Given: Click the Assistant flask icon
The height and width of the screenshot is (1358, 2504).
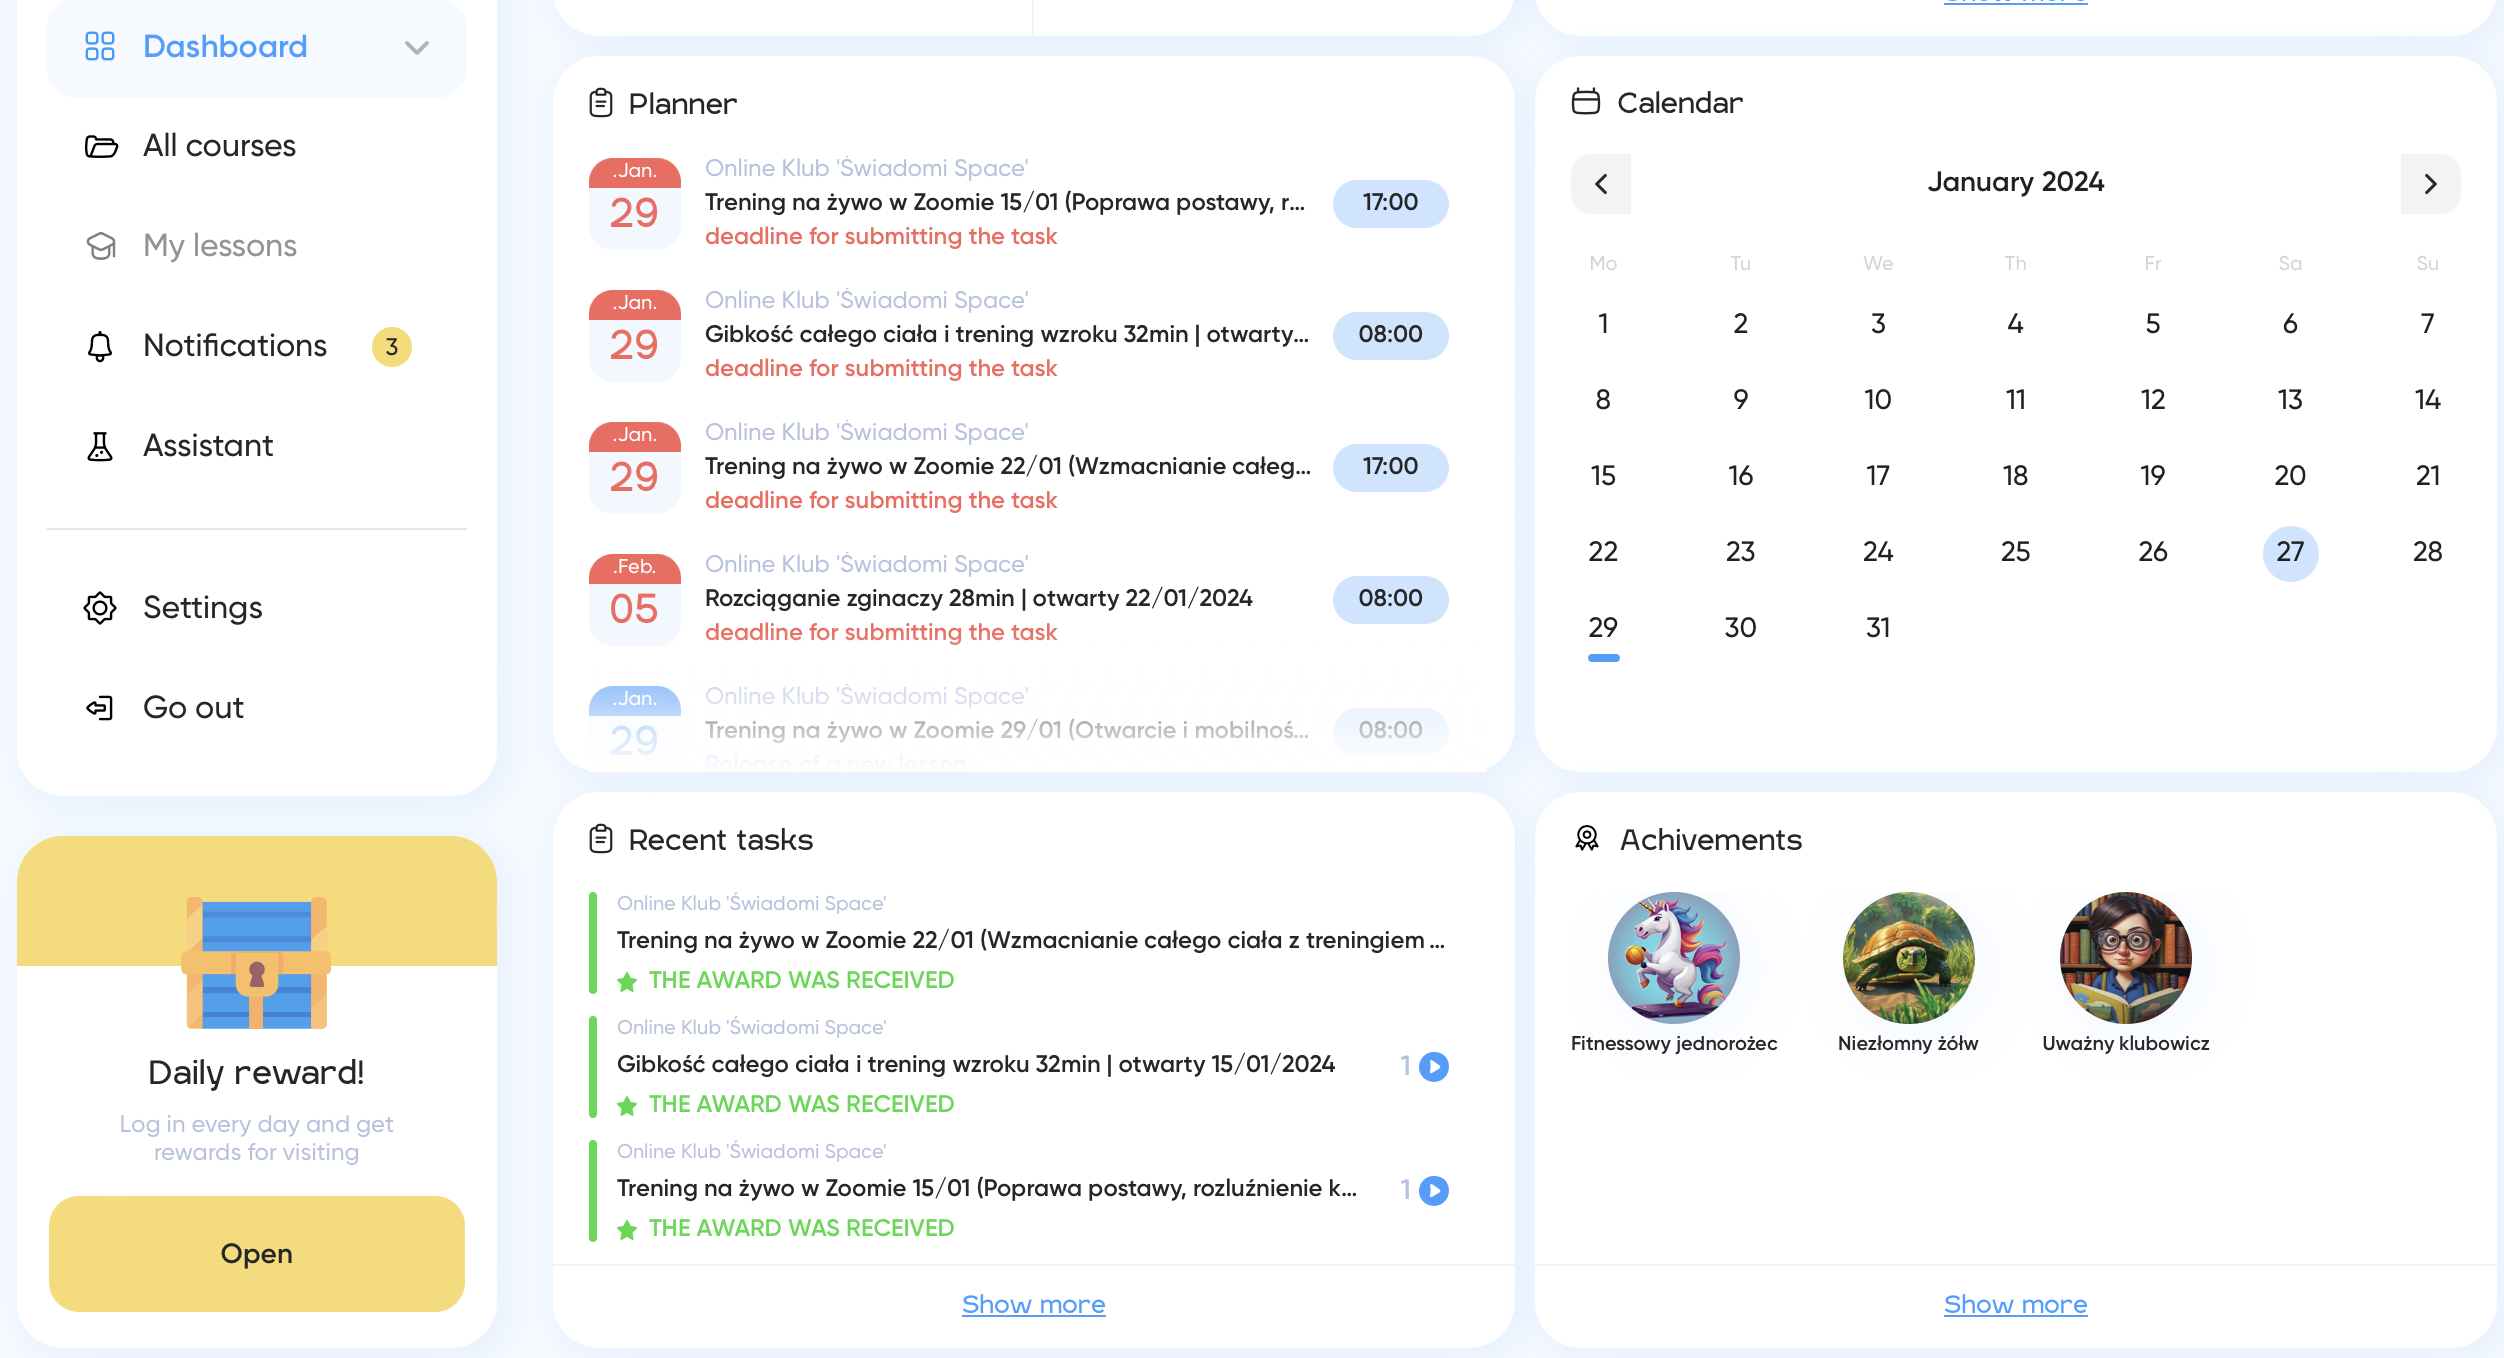Looking at the screenshot, I should [100, 446].
